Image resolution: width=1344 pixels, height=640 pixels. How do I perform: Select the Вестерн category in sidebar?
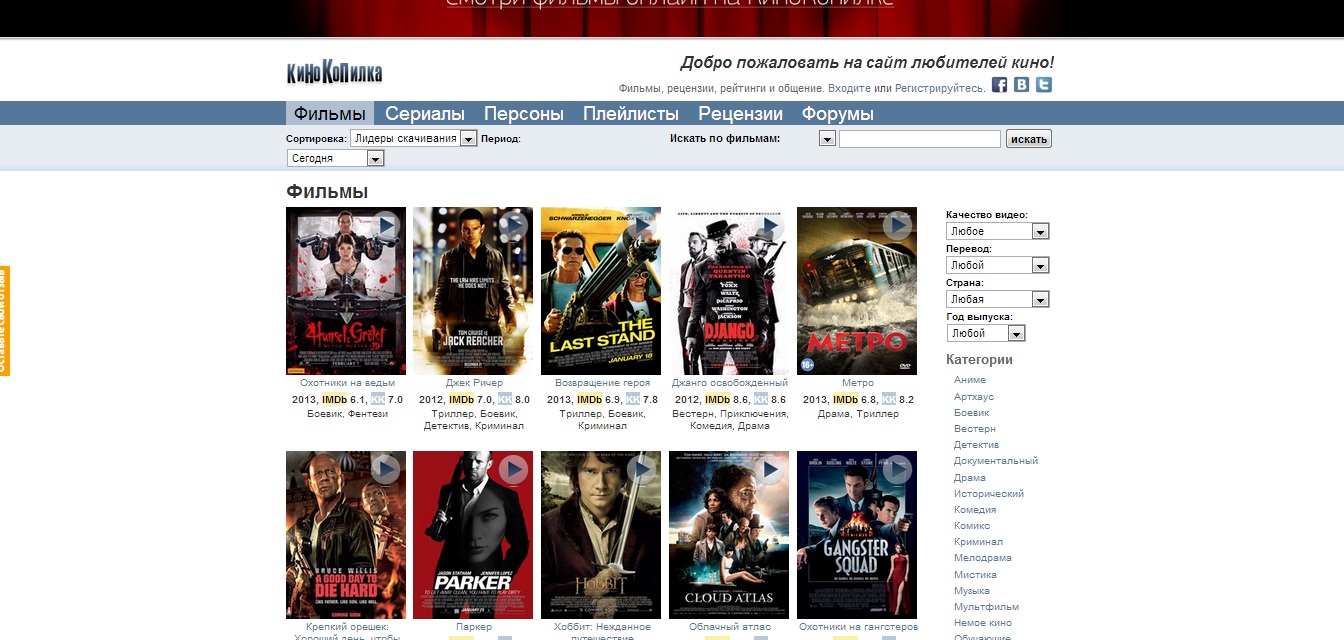pyautogui.click(x=975, y=429)
